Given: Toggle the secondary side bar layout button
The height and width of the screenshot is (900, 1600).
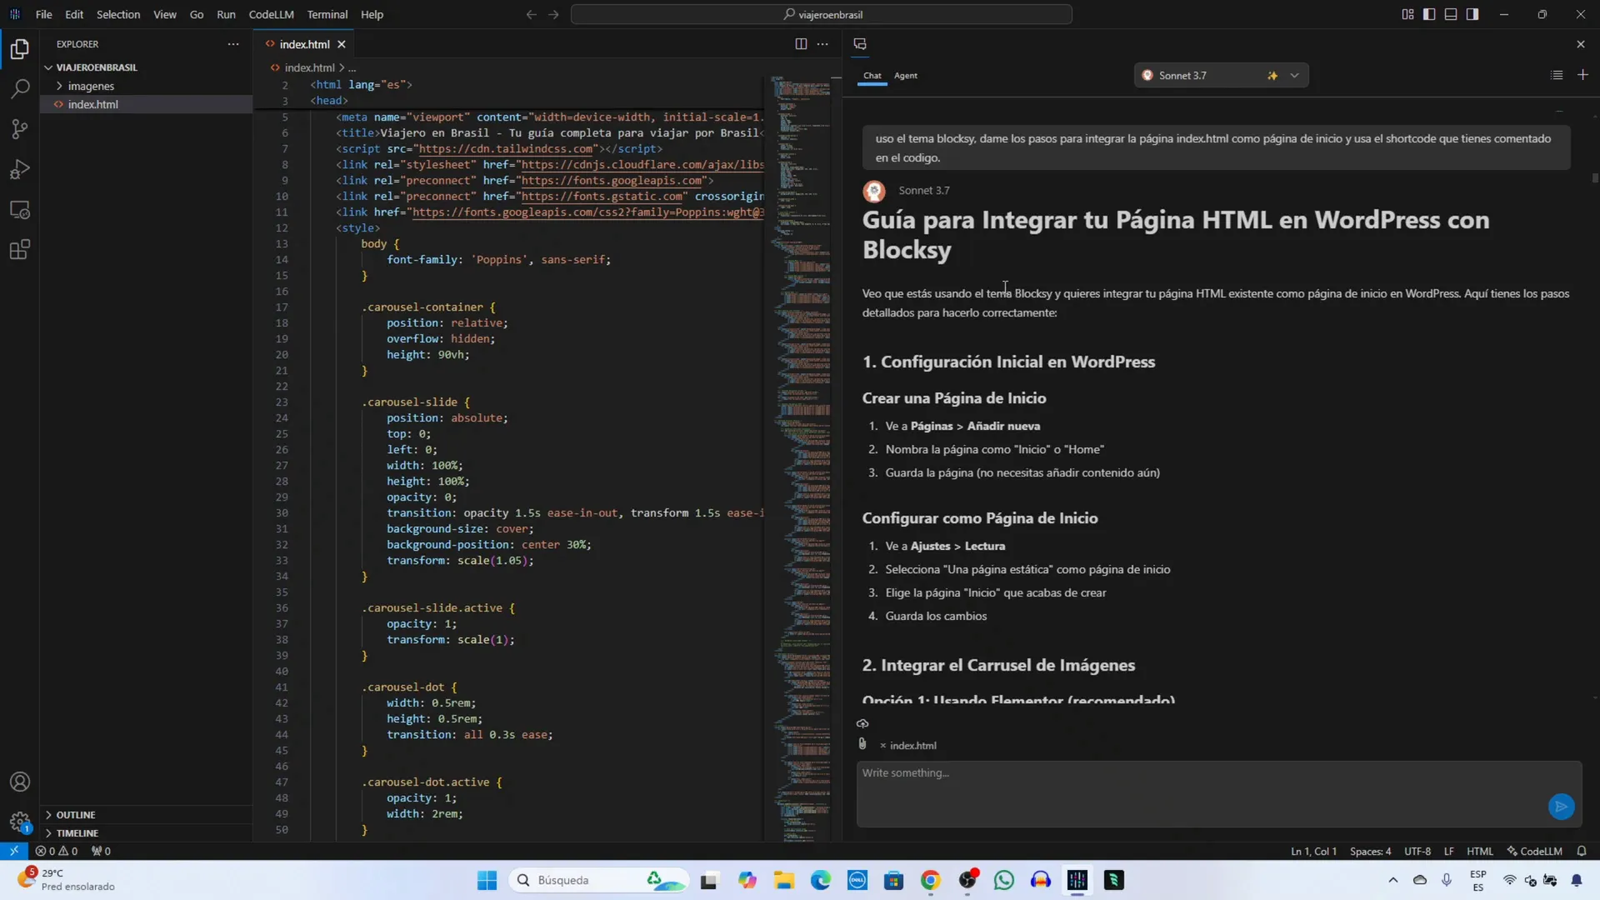Looking at the screenshot, I should click(x=1473, y=14).
